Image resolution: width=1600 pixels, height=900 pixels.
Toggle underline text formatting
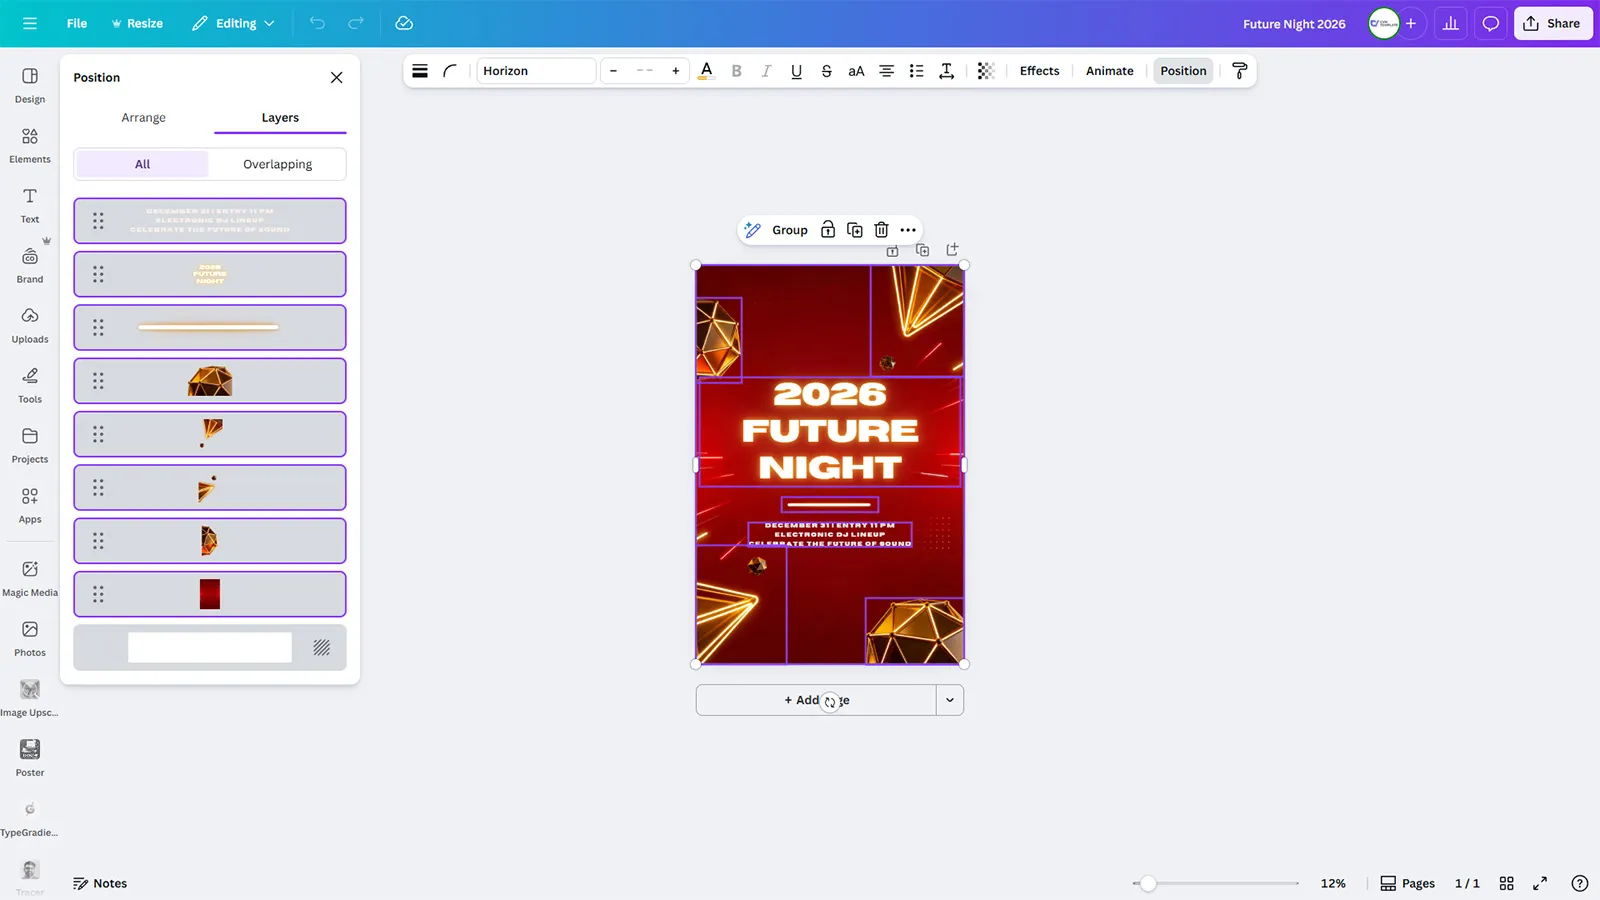click(x=796, y=71)
